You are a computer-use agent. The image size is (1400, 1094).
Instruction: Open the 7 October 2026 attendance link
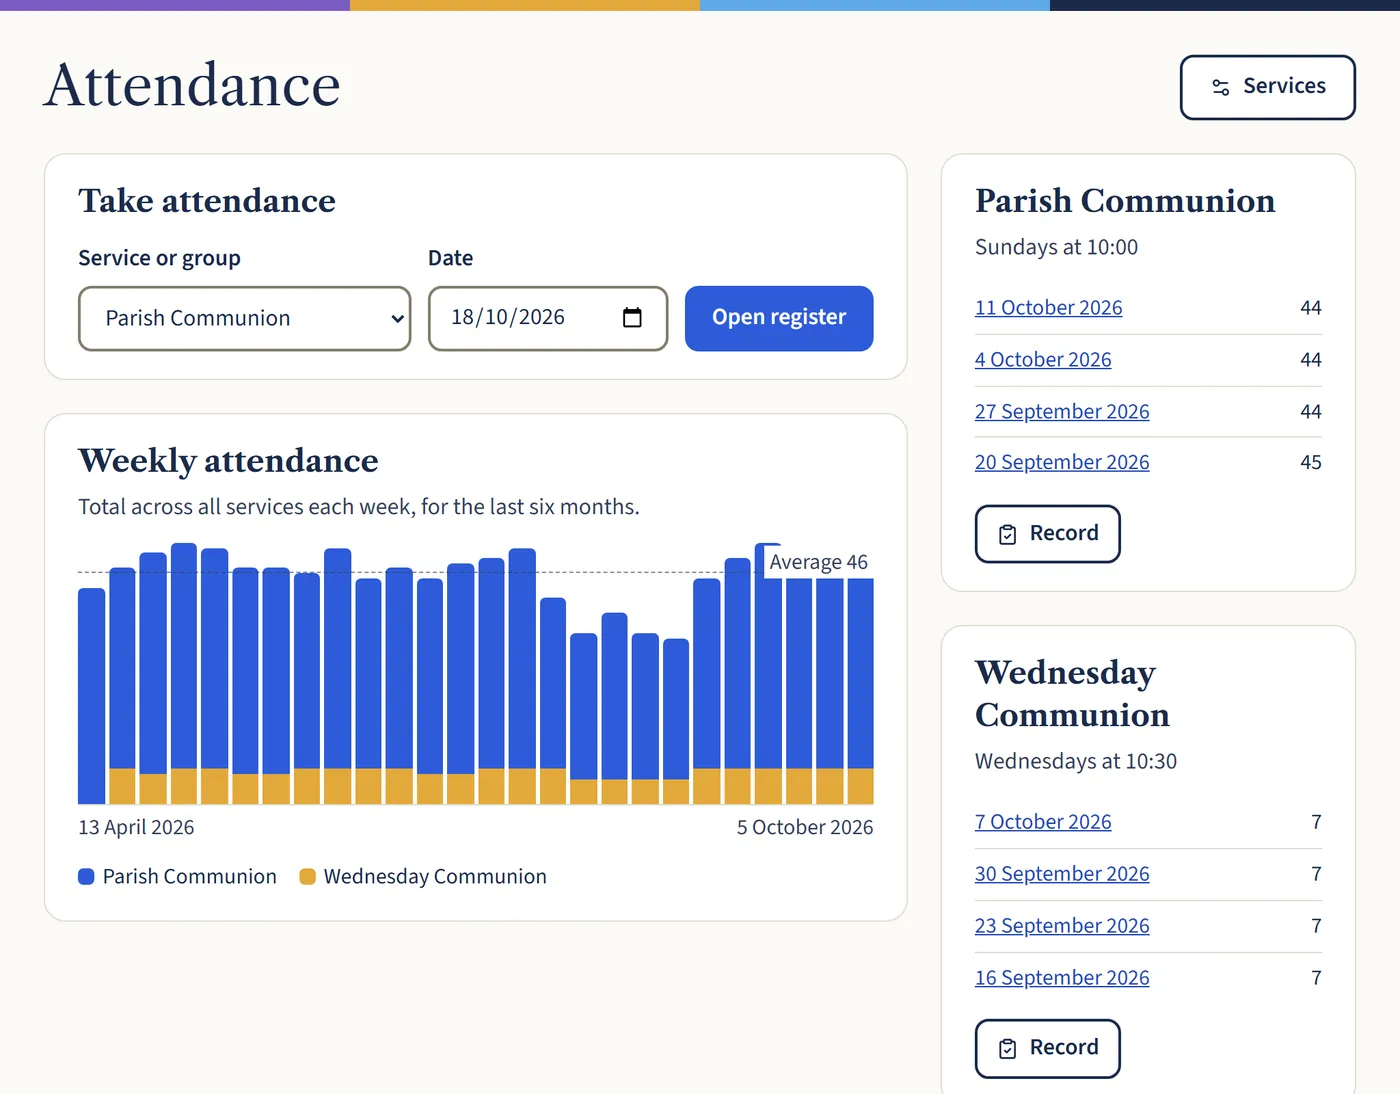point(1043,822)
